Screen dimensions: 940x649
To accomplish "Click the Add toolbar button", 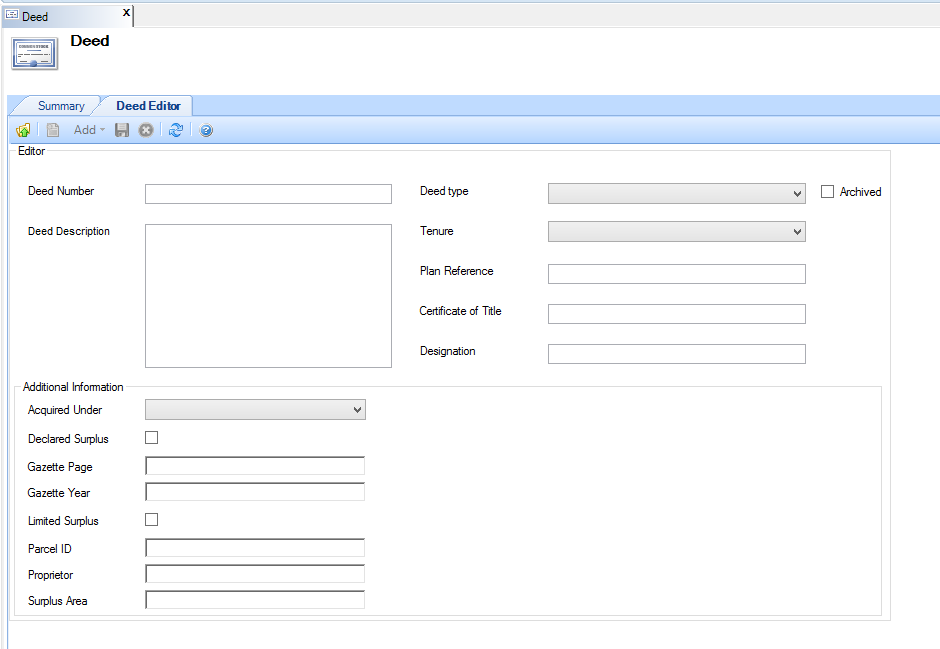I will tap(88, 130).
